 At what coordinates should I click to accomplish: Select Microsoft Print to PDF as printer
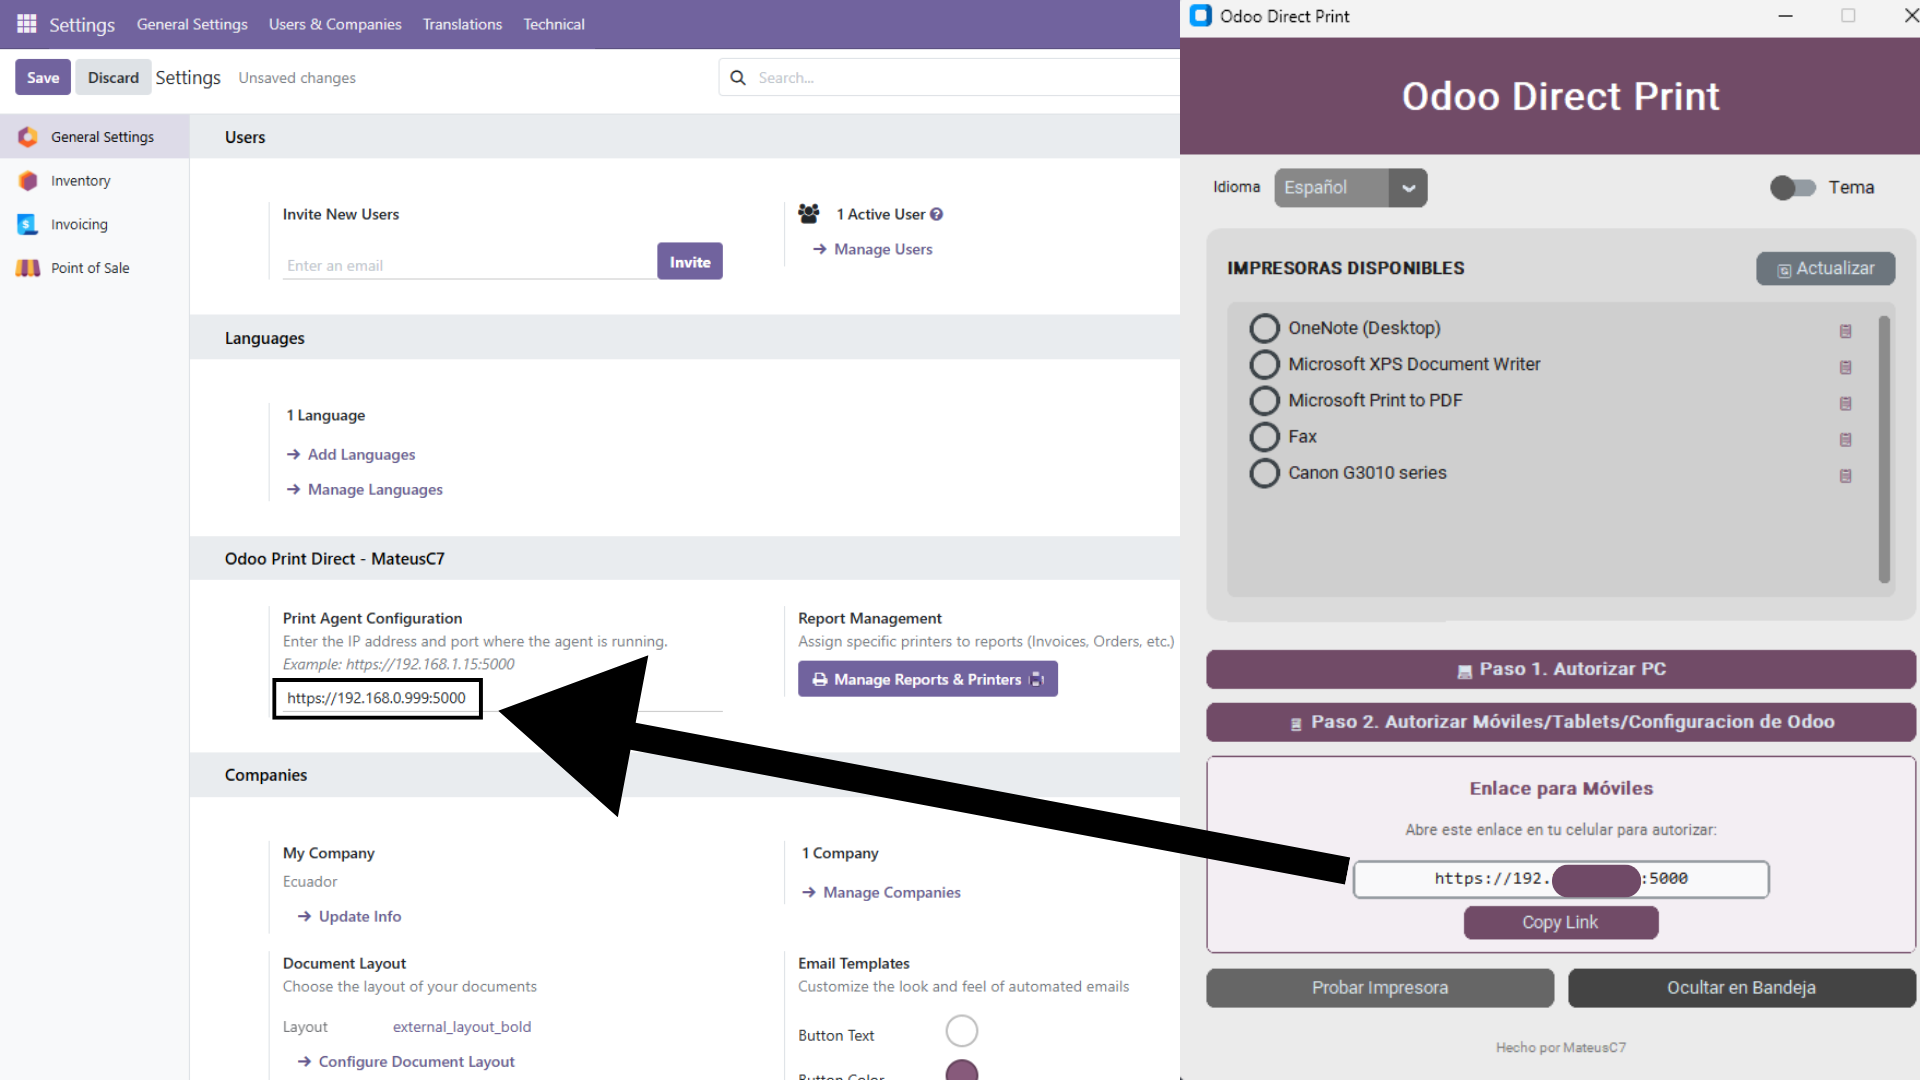click(1264, 400)
